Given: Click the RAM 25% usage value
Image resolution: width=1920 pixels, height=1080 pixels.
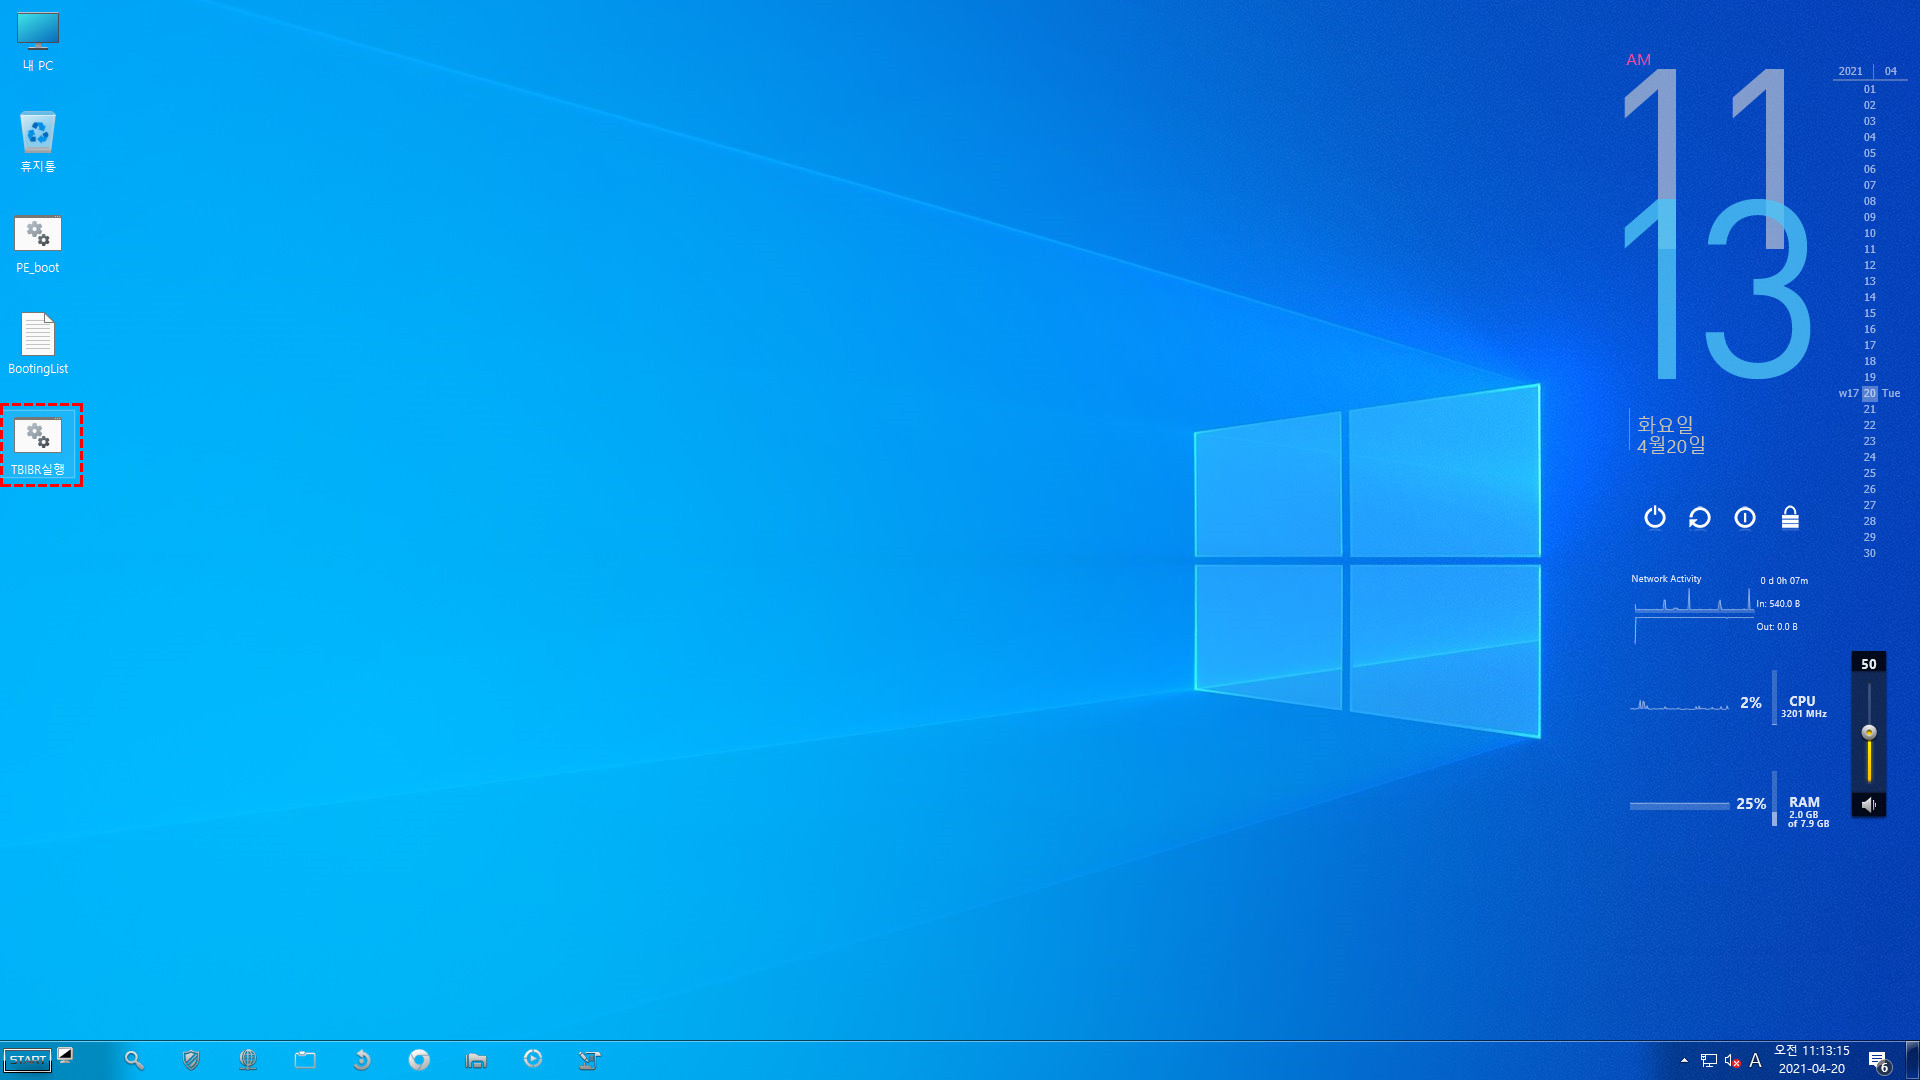Looking at the screenshot, I should tap(1750, 804).
